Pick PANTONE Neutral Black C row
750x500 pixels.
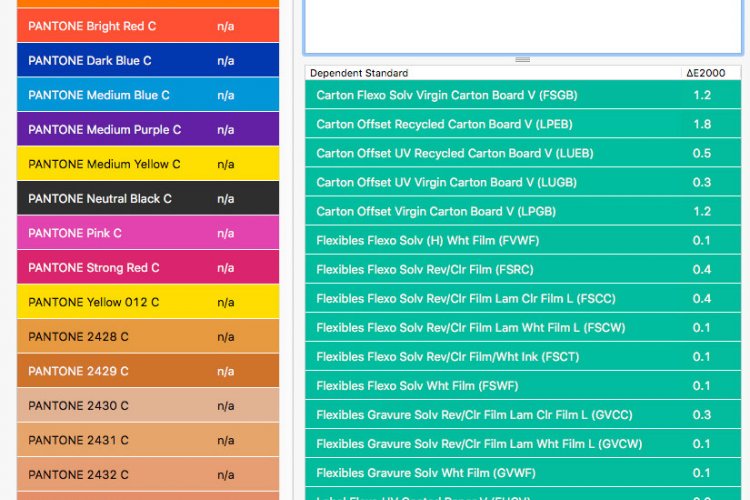pos(148,198)
